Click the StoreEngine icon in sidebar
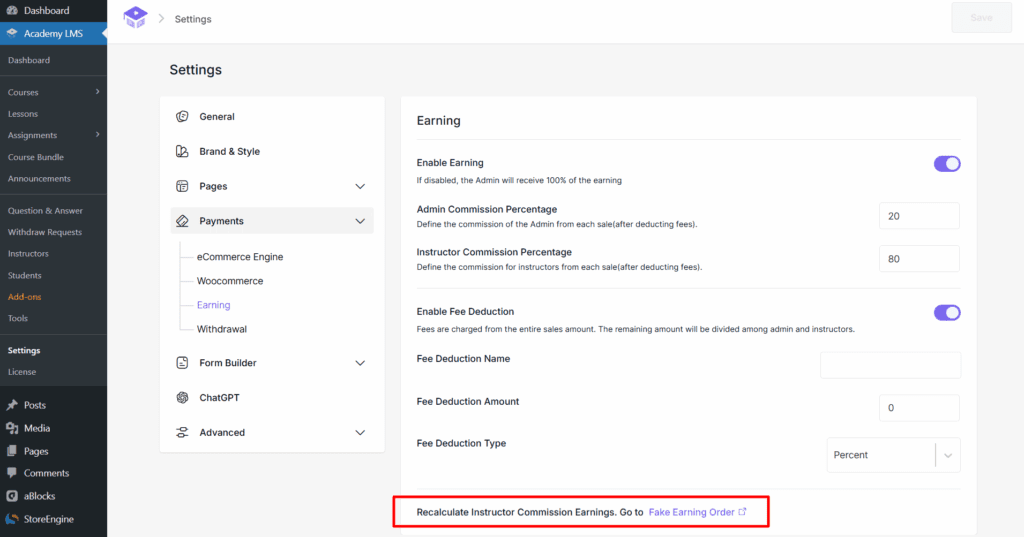This screenshot has width=1024, height=537. pos(12,519)
